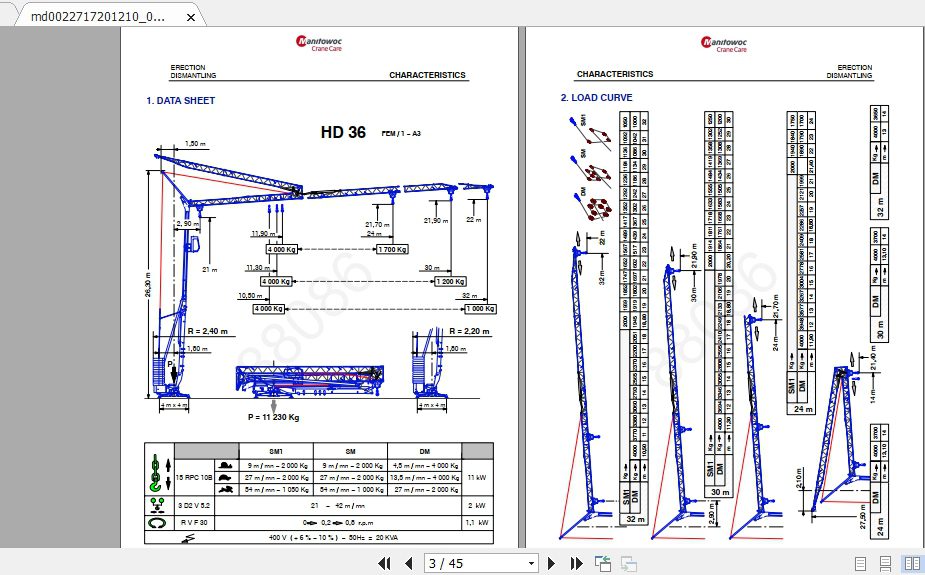Image resolution: width=925 pixels, height=575 pixels.
Task: Click the slewing rotation icon in table
Action: click(x=157, y=523)
